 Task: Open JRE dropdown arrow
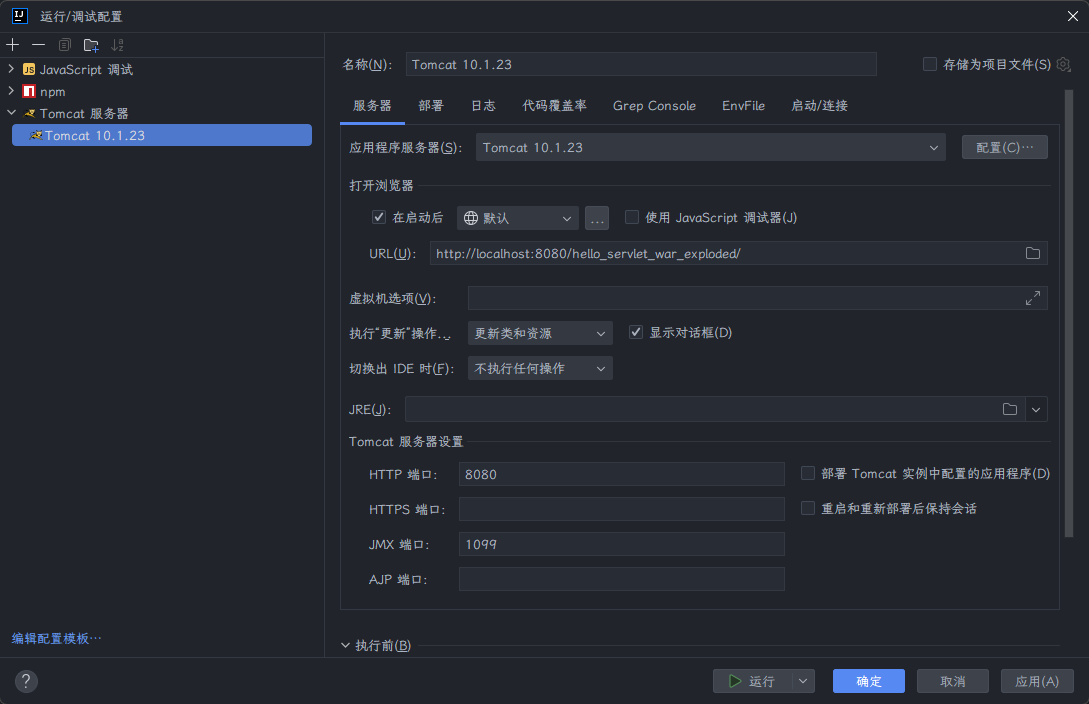coord(1036,410)
